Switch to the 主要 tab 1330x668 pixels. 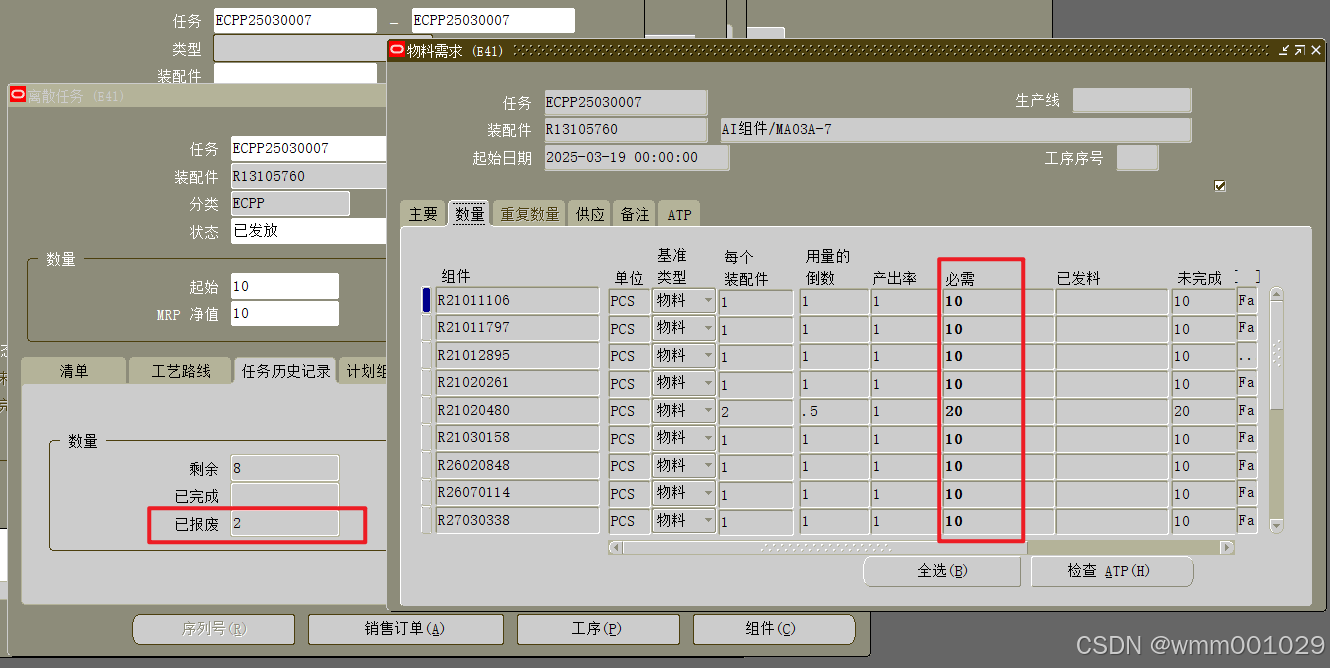pyautogui.click(x=422, y=212)
